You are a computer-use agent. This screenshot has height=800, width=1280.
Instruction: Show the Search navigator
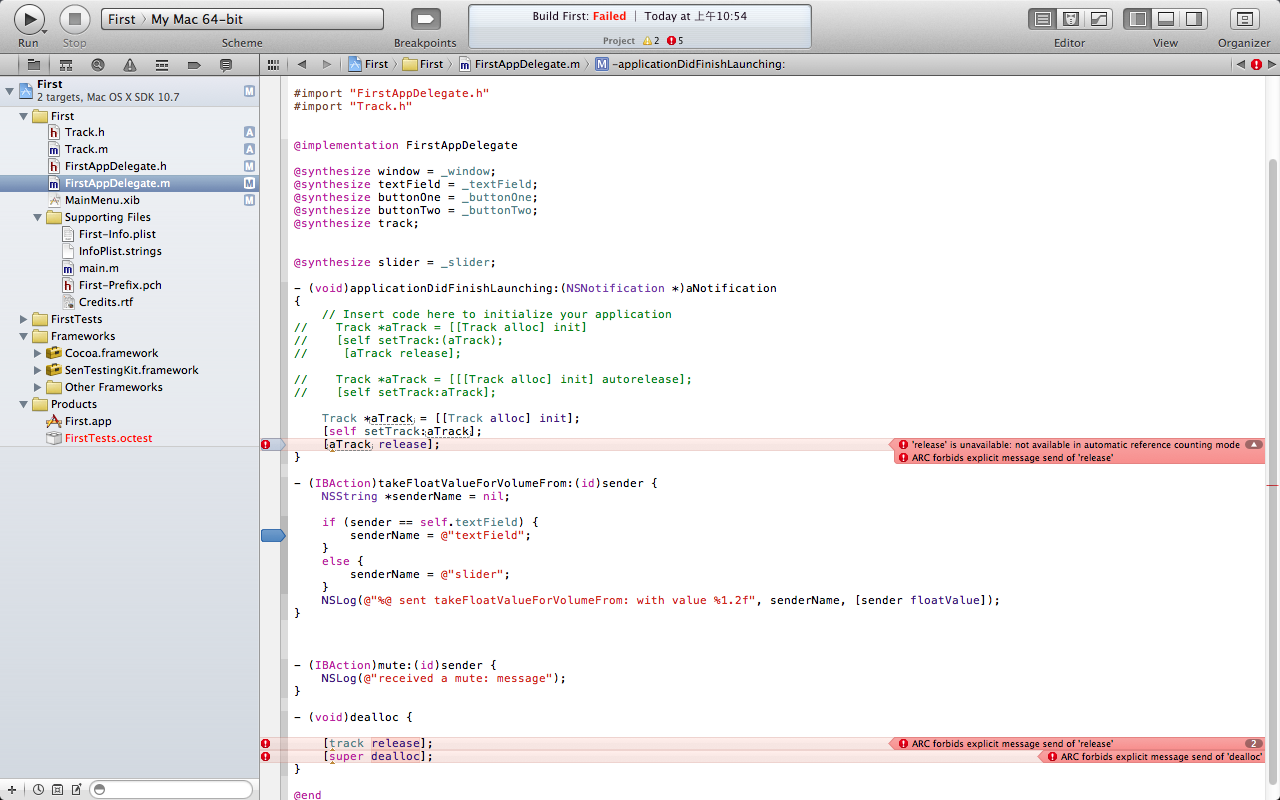(x=97, y=64)
